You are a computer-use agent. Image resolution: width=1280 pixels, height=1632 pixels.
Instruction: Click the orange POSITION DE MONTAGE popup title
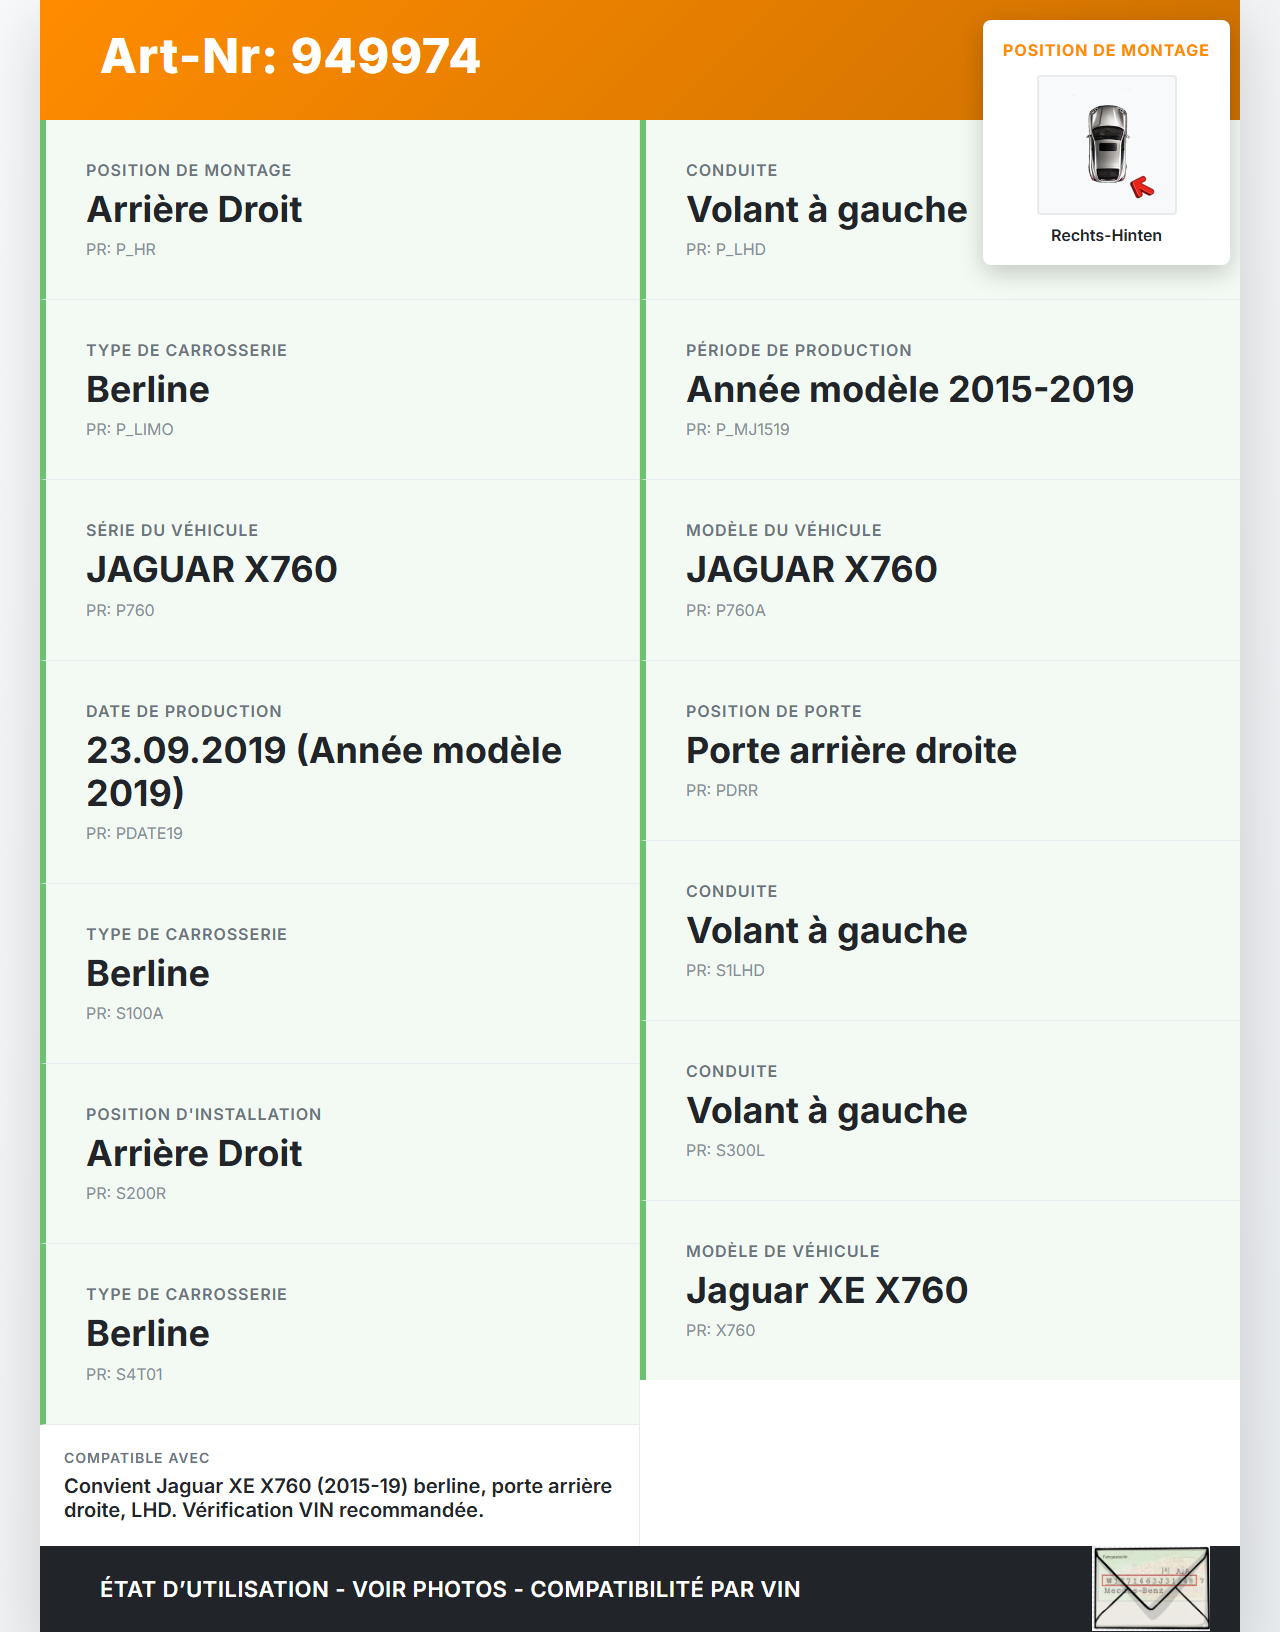click(1106, 51)
